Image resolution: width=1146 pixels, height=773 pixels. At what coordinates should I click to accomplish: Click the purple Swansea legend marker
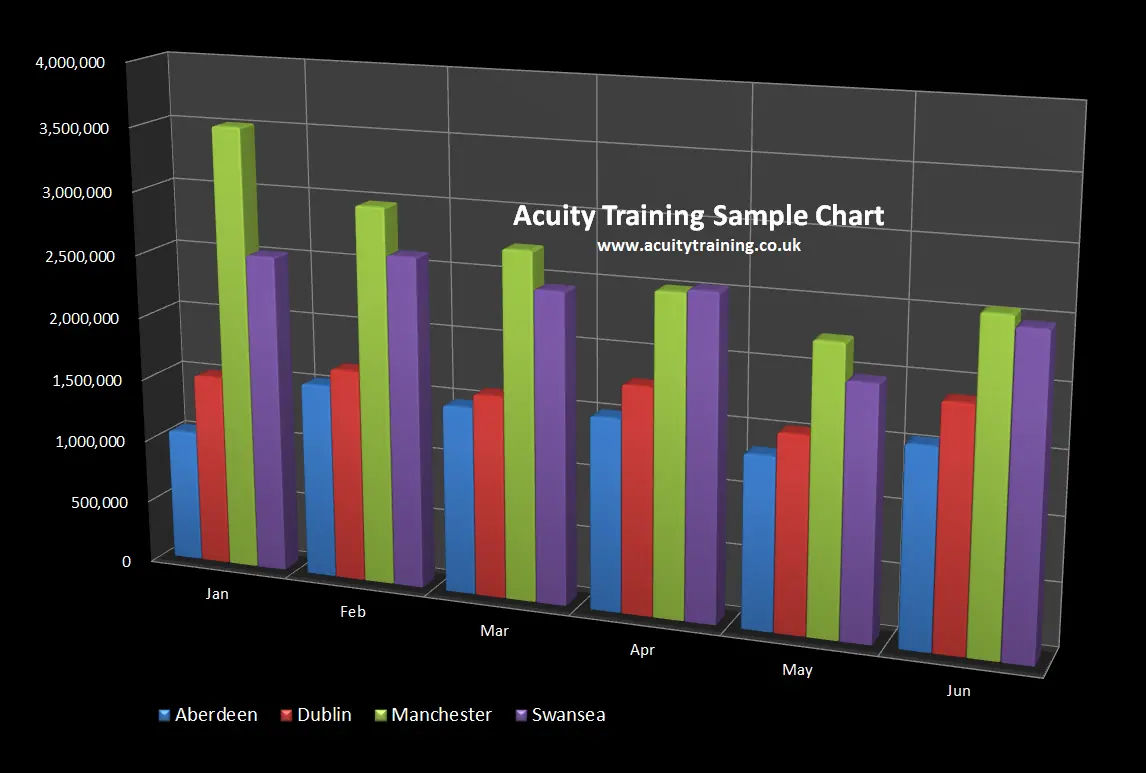click(x=522, y=714)
